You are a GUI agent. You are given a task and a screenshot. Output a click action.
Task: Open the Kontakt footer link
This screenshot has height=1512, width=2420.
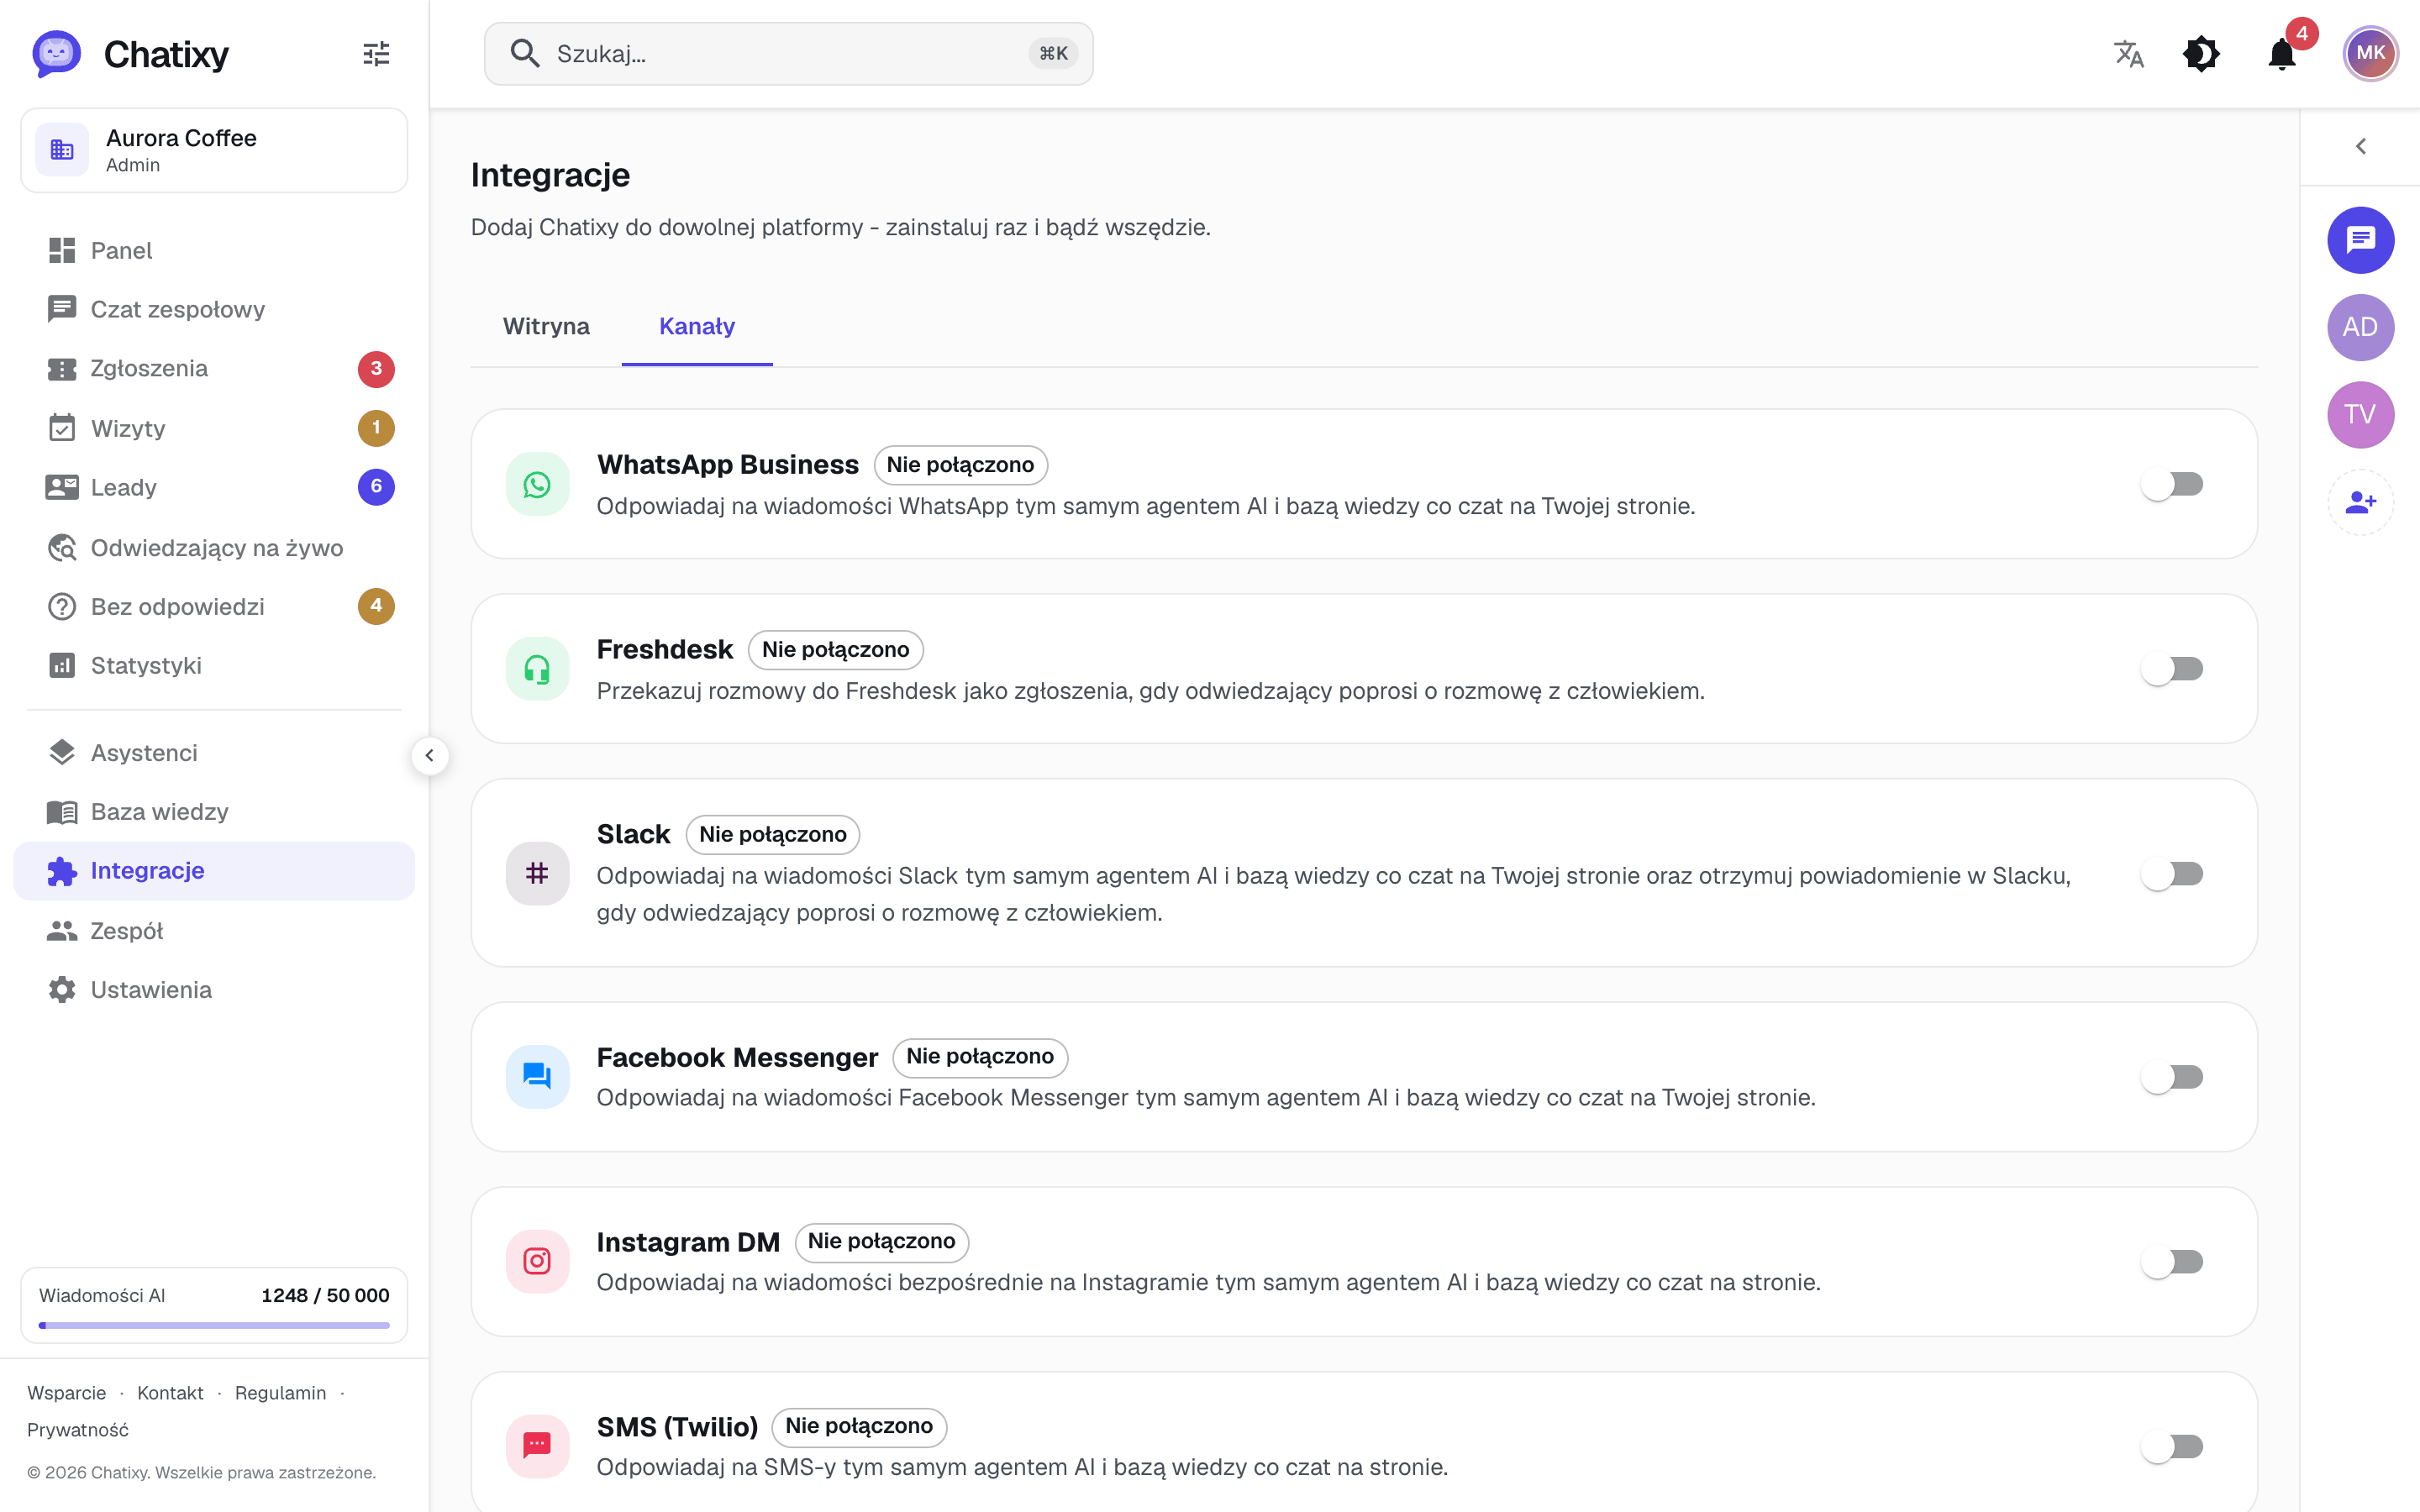pos(170,1393)
